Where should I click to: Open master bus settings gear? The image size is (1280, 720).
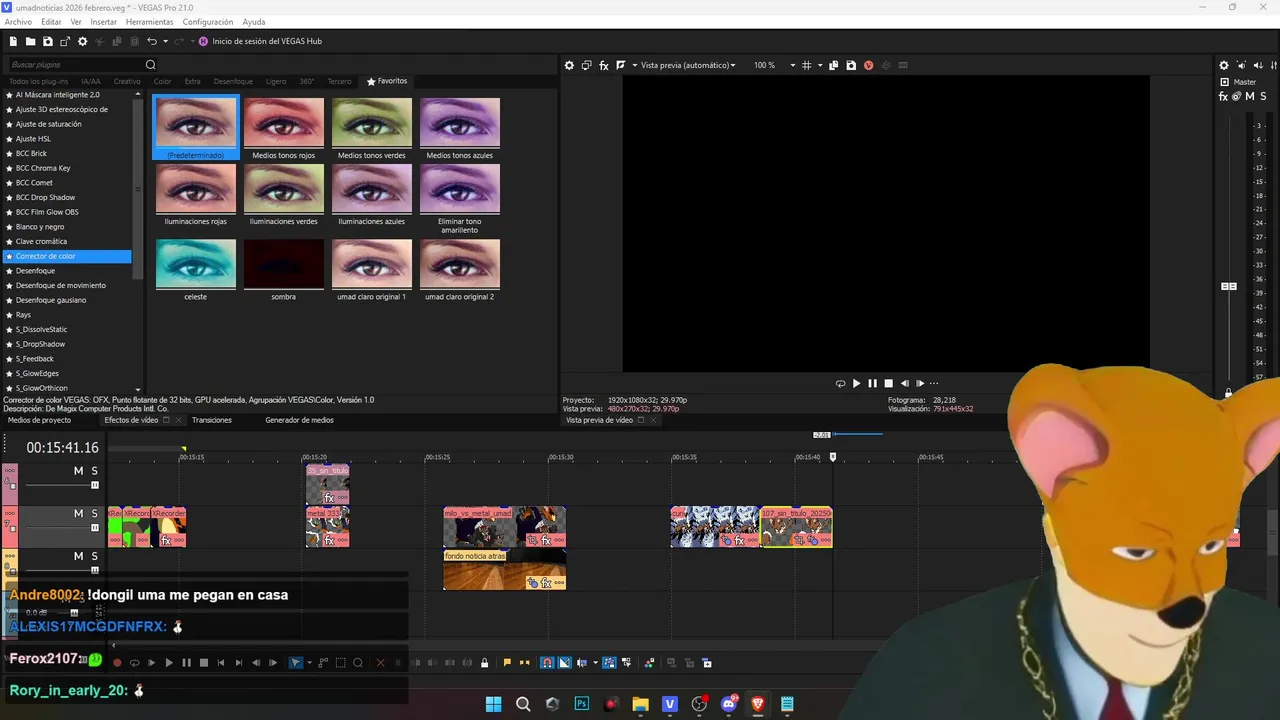1224,65
